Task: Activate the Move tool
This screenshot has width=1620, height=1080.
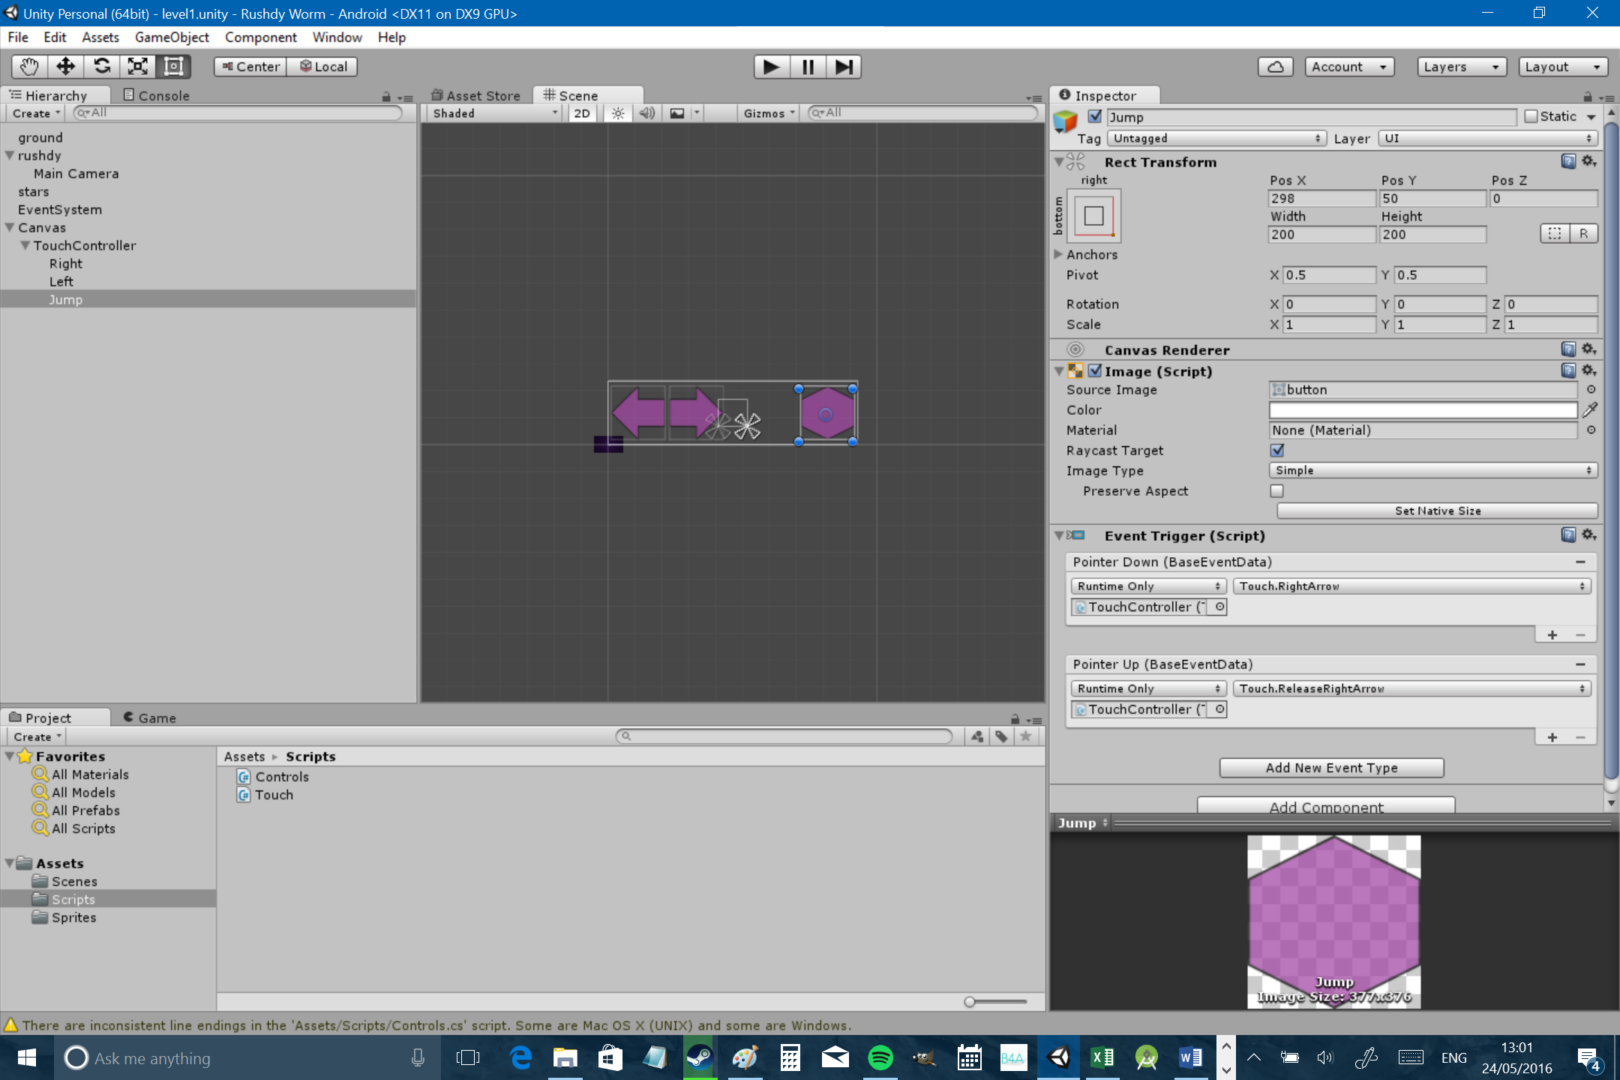Action: point(64,66)
